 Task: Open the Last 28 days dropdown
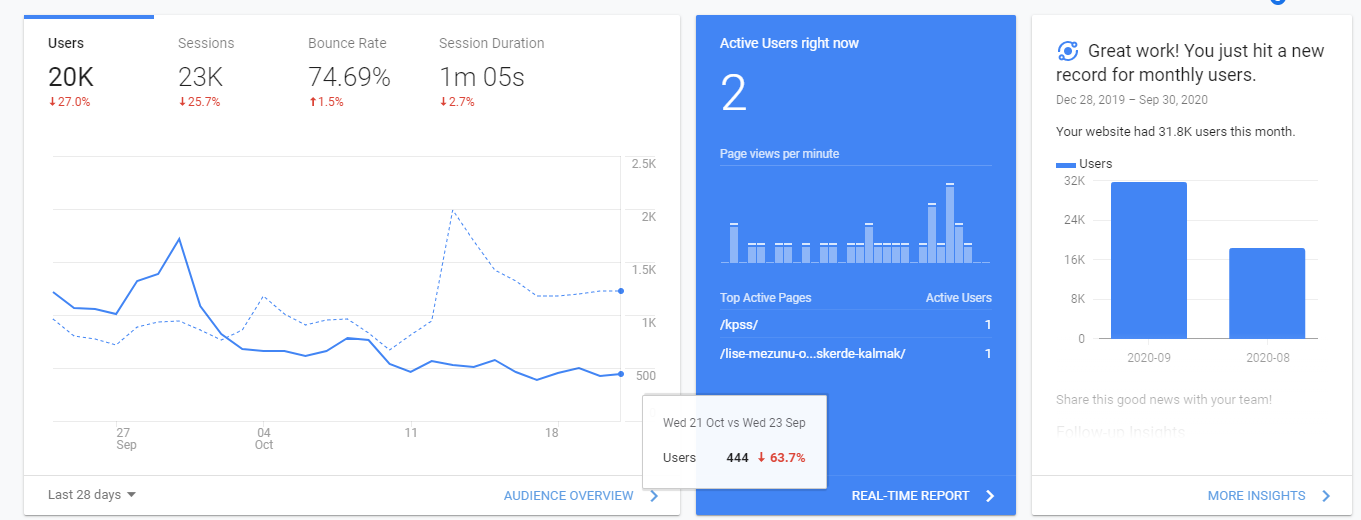[x=92, y=495]
